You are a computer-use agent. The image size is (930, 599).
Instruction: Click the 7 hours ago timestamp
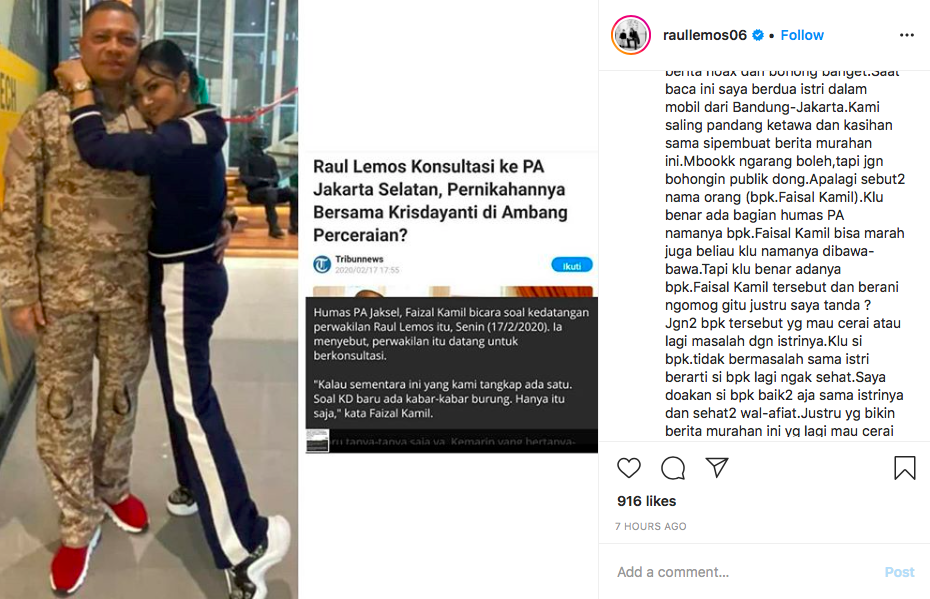[651, 526]
